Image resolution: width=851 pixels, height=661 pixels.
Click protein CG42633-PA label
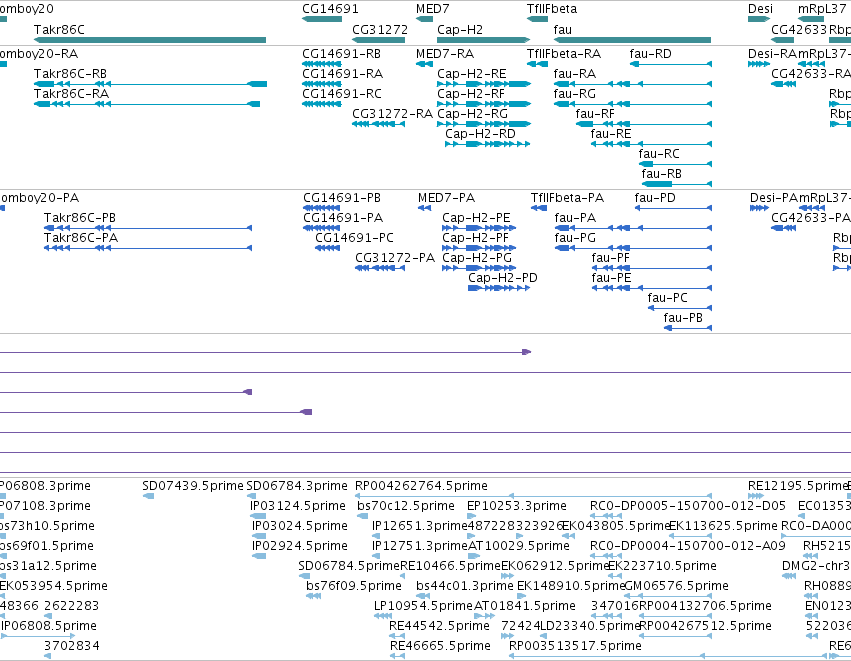tap(811, 218)
